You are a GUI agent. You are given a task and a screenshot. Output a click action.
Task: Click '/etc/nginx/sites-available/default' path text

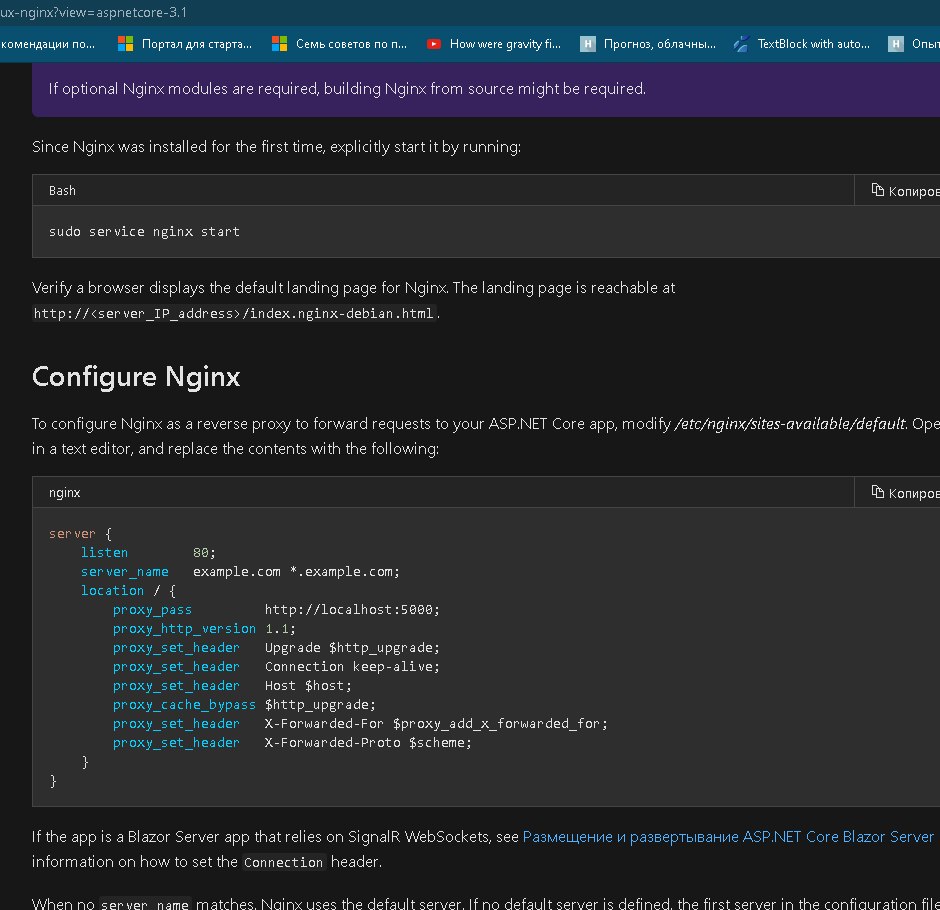pos(790,424)
